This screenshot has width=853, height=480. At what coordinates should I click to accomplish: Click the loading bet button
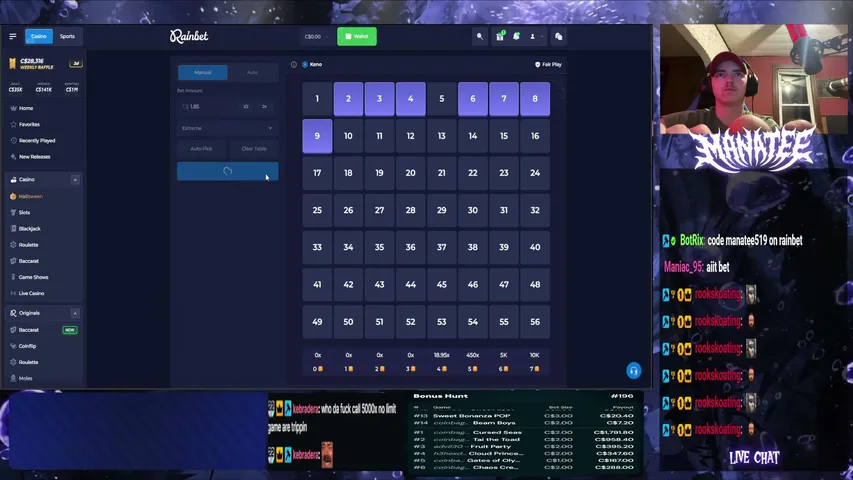point(227,171)
